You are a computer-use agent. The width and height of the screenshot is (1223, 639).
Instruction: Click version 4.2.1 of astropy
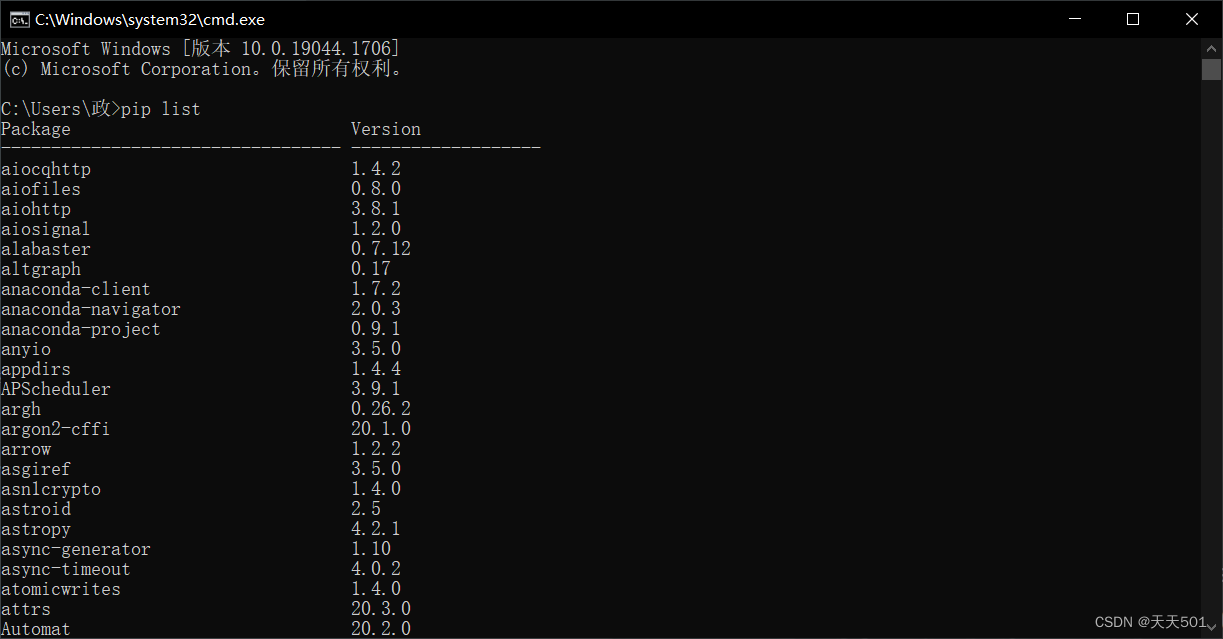376,529
